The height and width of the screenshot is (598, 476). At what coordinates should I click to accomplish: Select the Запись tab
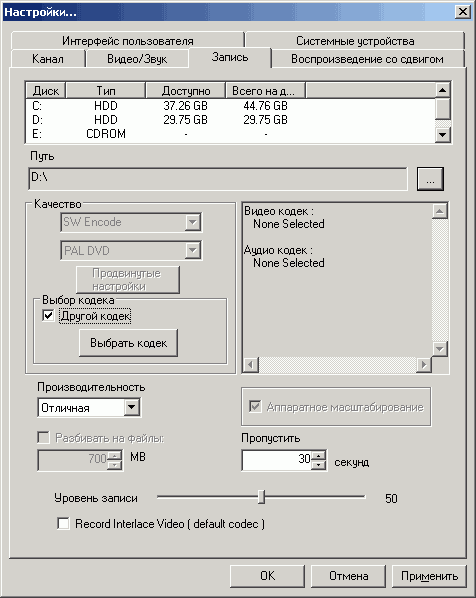(230, 57)
